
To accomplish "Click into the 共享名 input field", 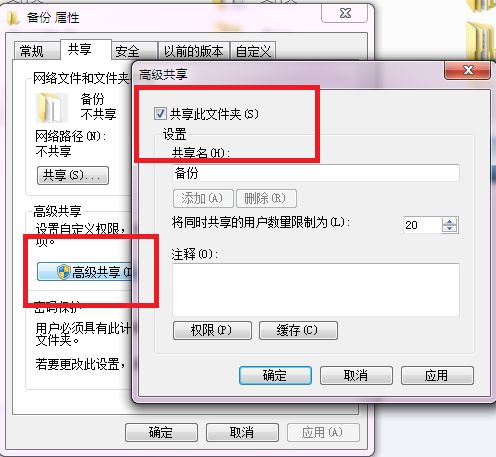I will click(x=316, y=173).
